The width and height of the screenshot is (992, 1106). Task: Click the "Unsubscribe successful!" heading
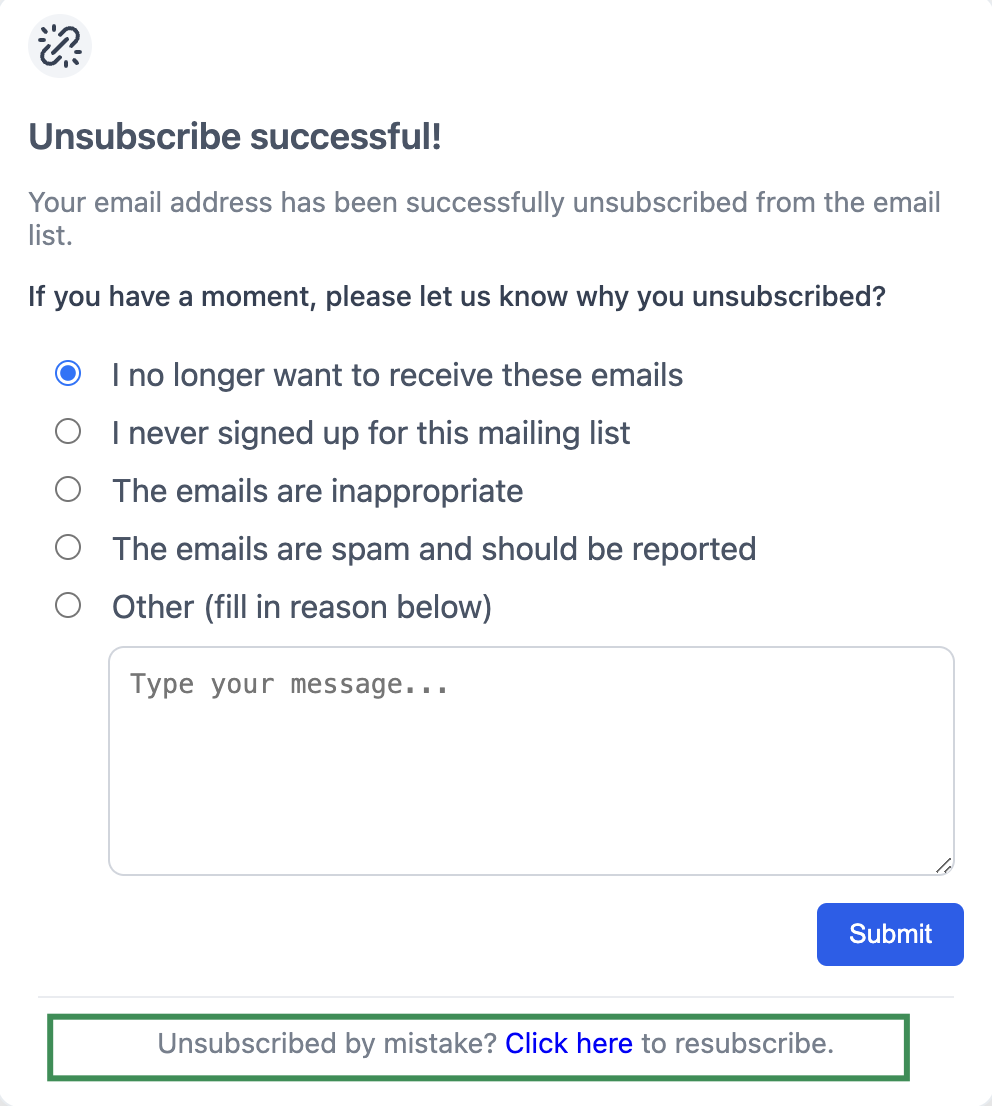tap(235, 137)
